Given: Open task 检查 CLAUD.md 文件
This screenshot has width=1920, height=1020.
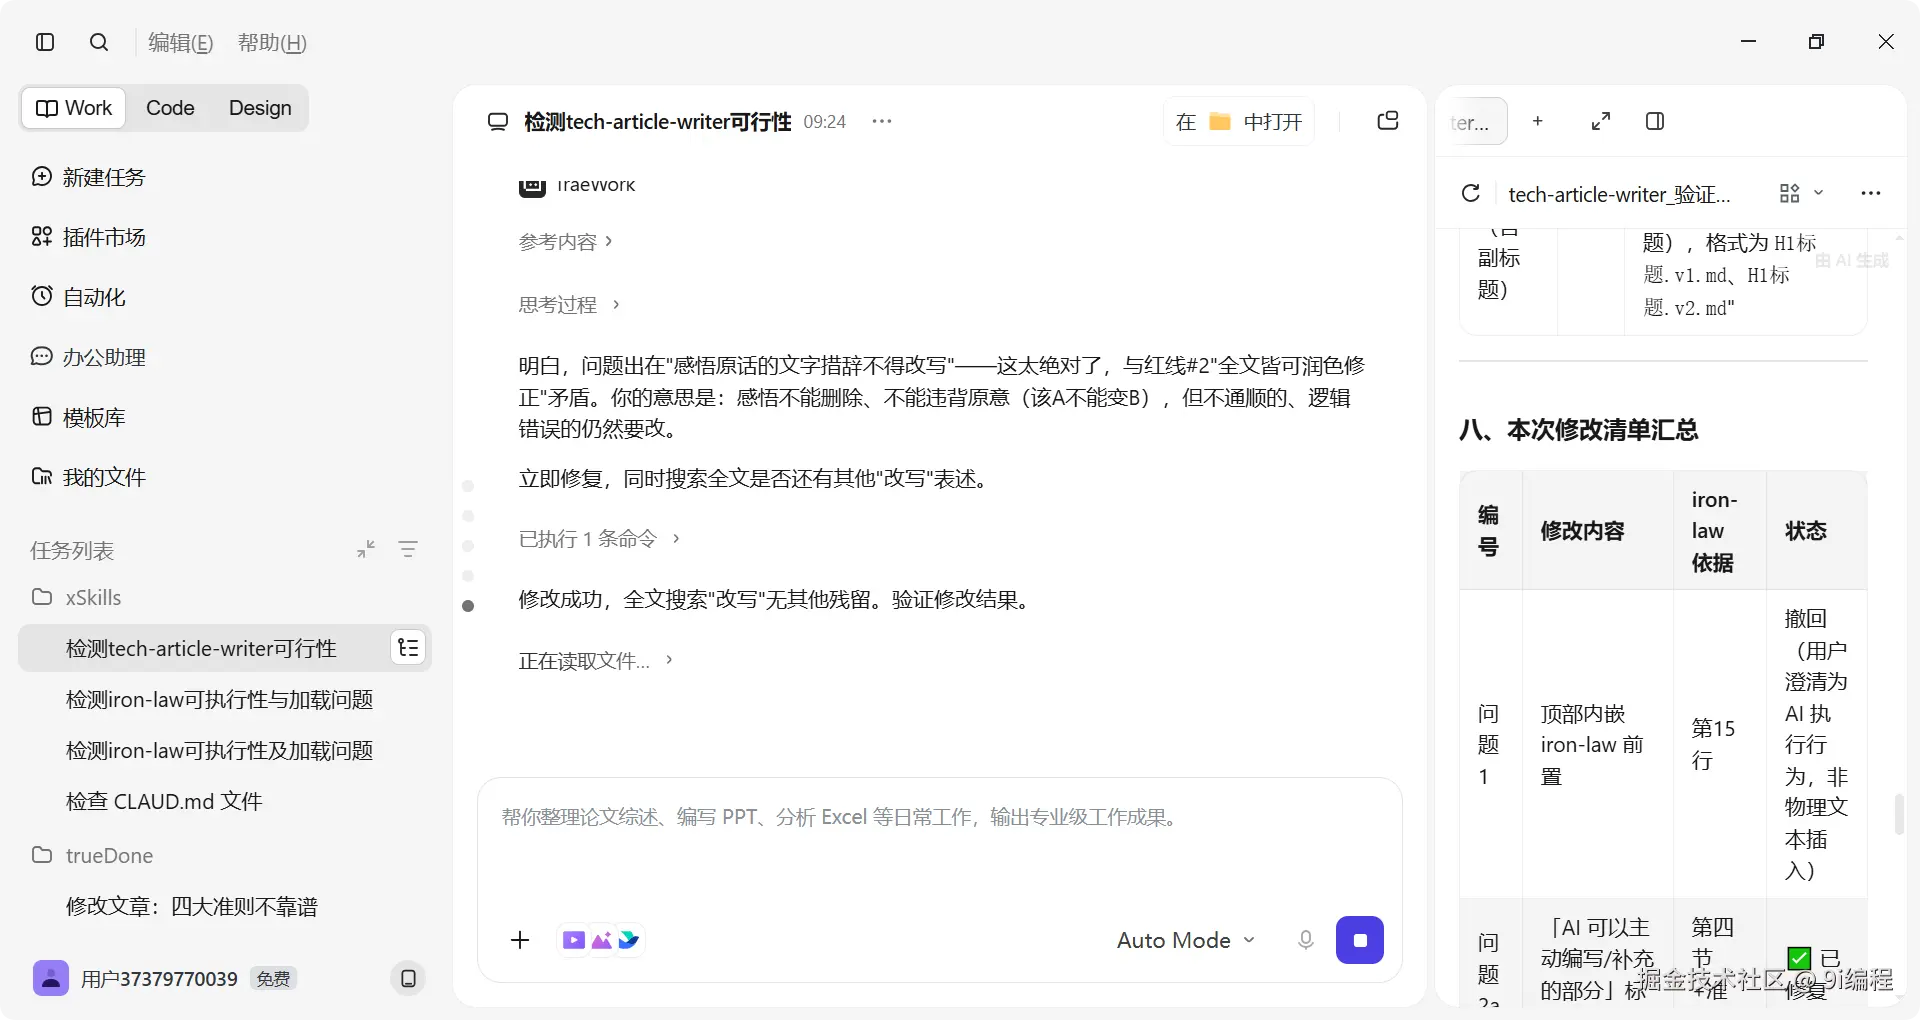Looking at the screenshot, I should click(x=164, y=801).
